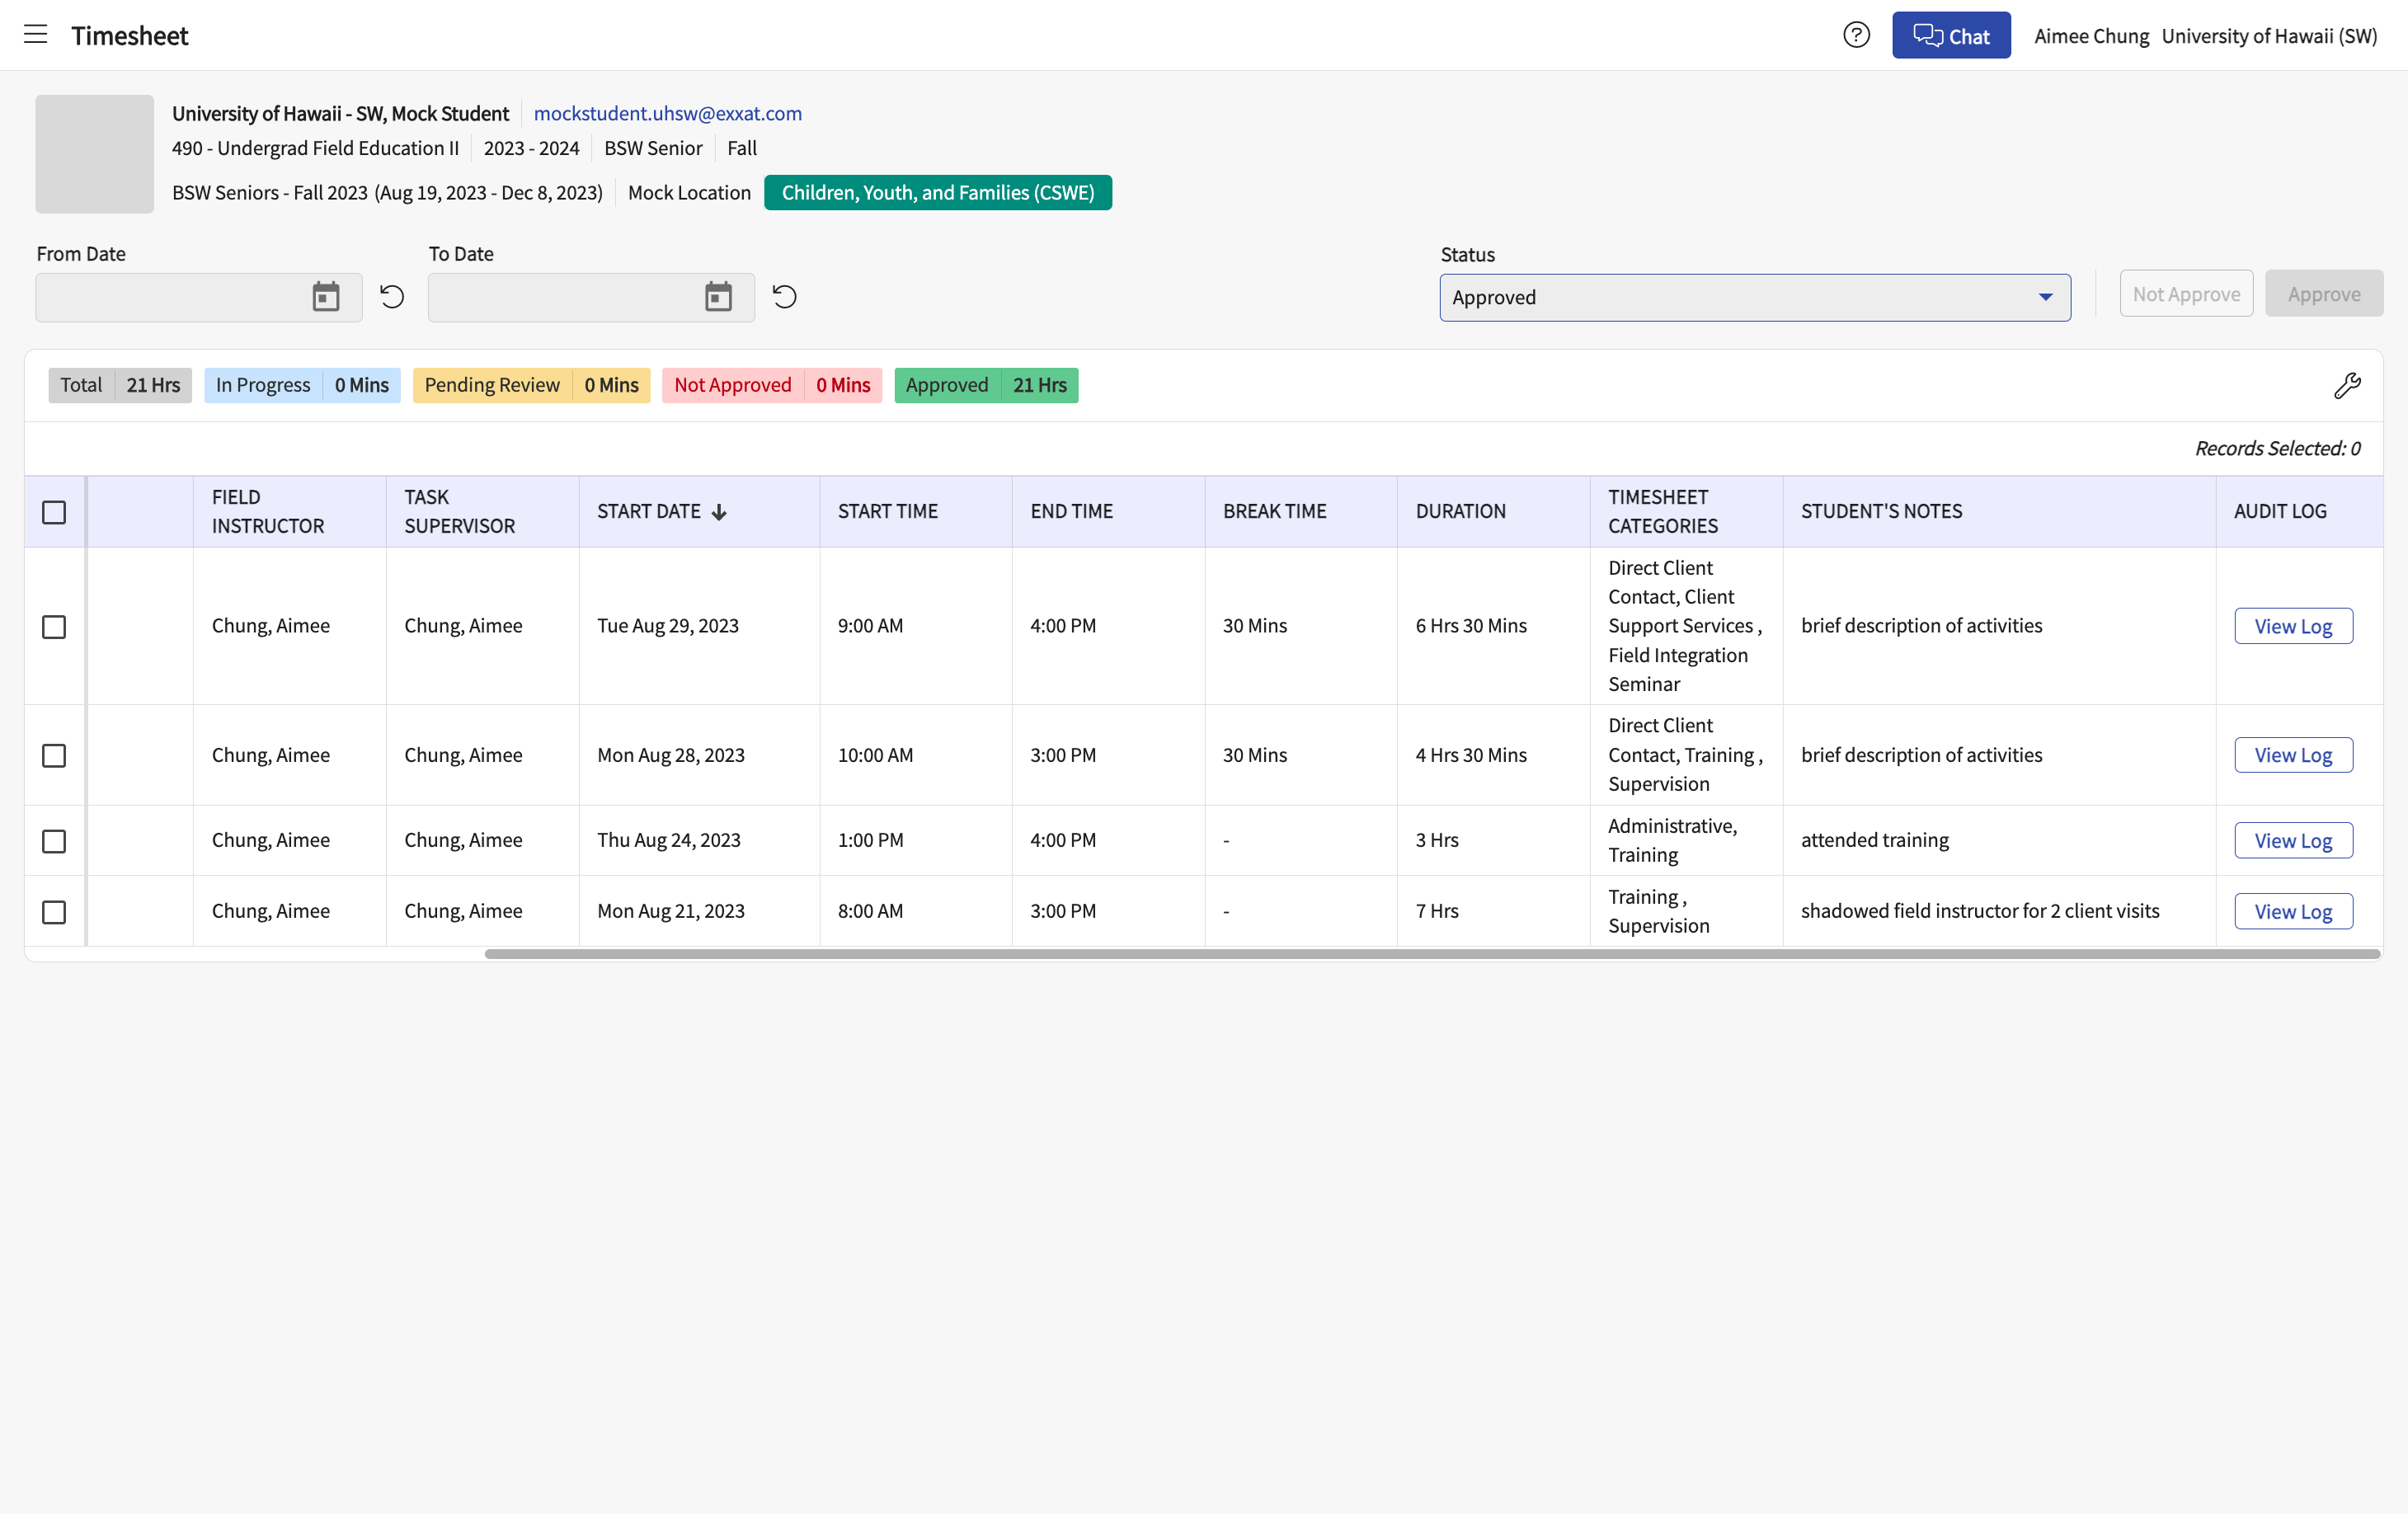
Task: Click the 'shadowed field instructor for 2 client visits' note
Action: click(1980, 911)
